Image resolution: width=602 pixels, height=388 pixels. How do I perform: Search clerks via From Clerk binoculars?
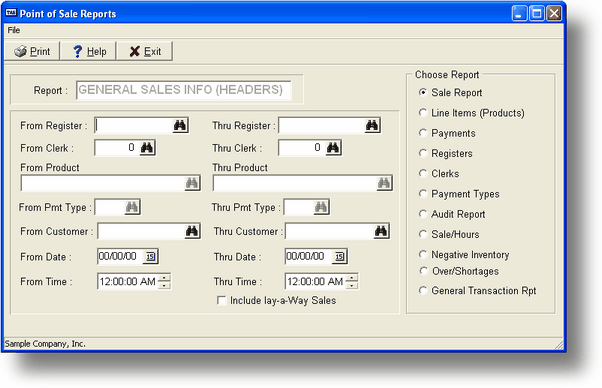147,148
